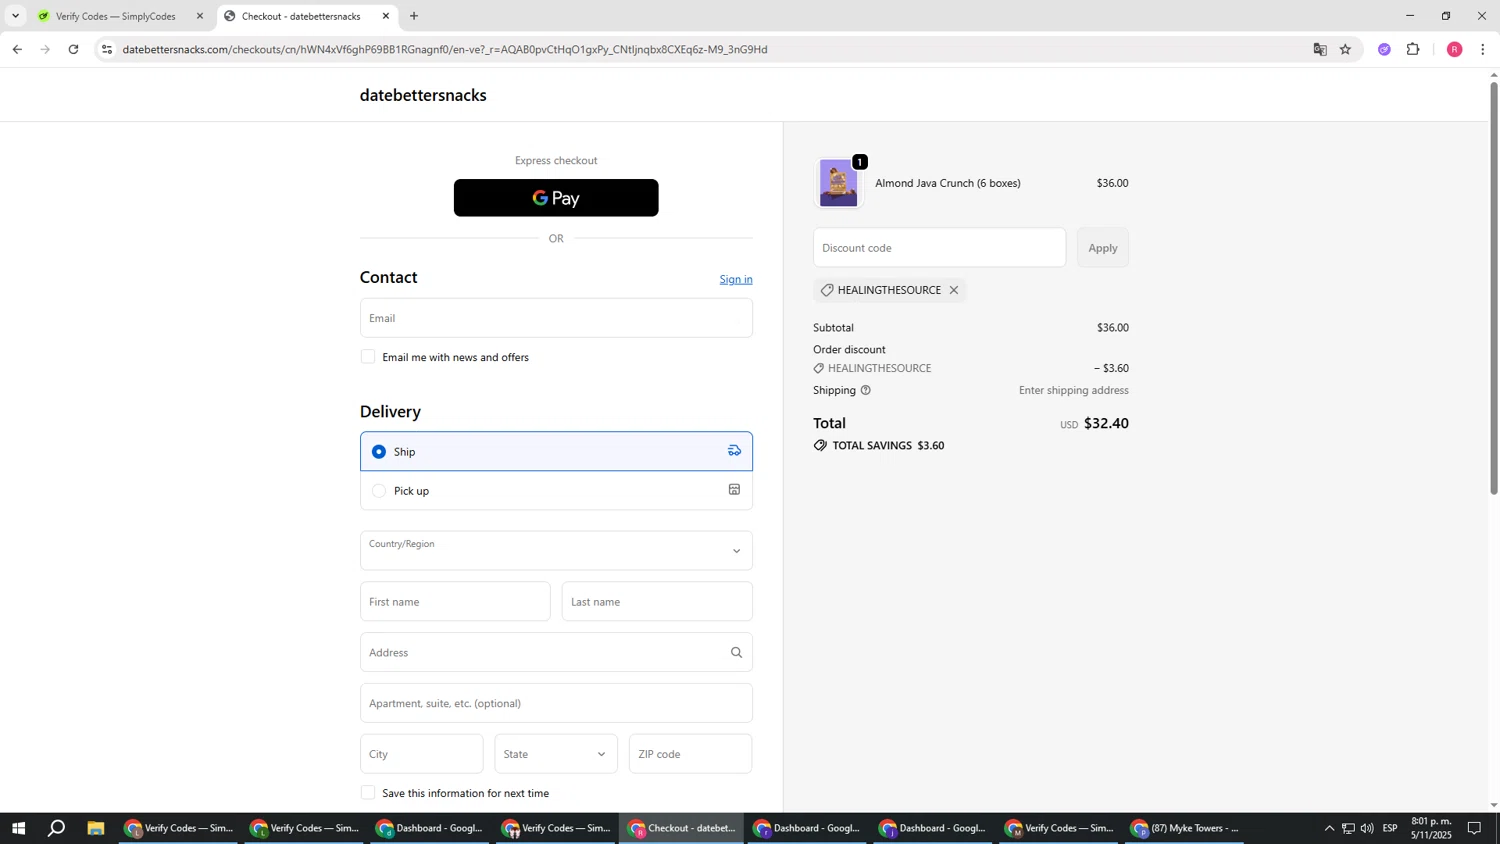Focus the Discount code field

[x=939, y=248]
